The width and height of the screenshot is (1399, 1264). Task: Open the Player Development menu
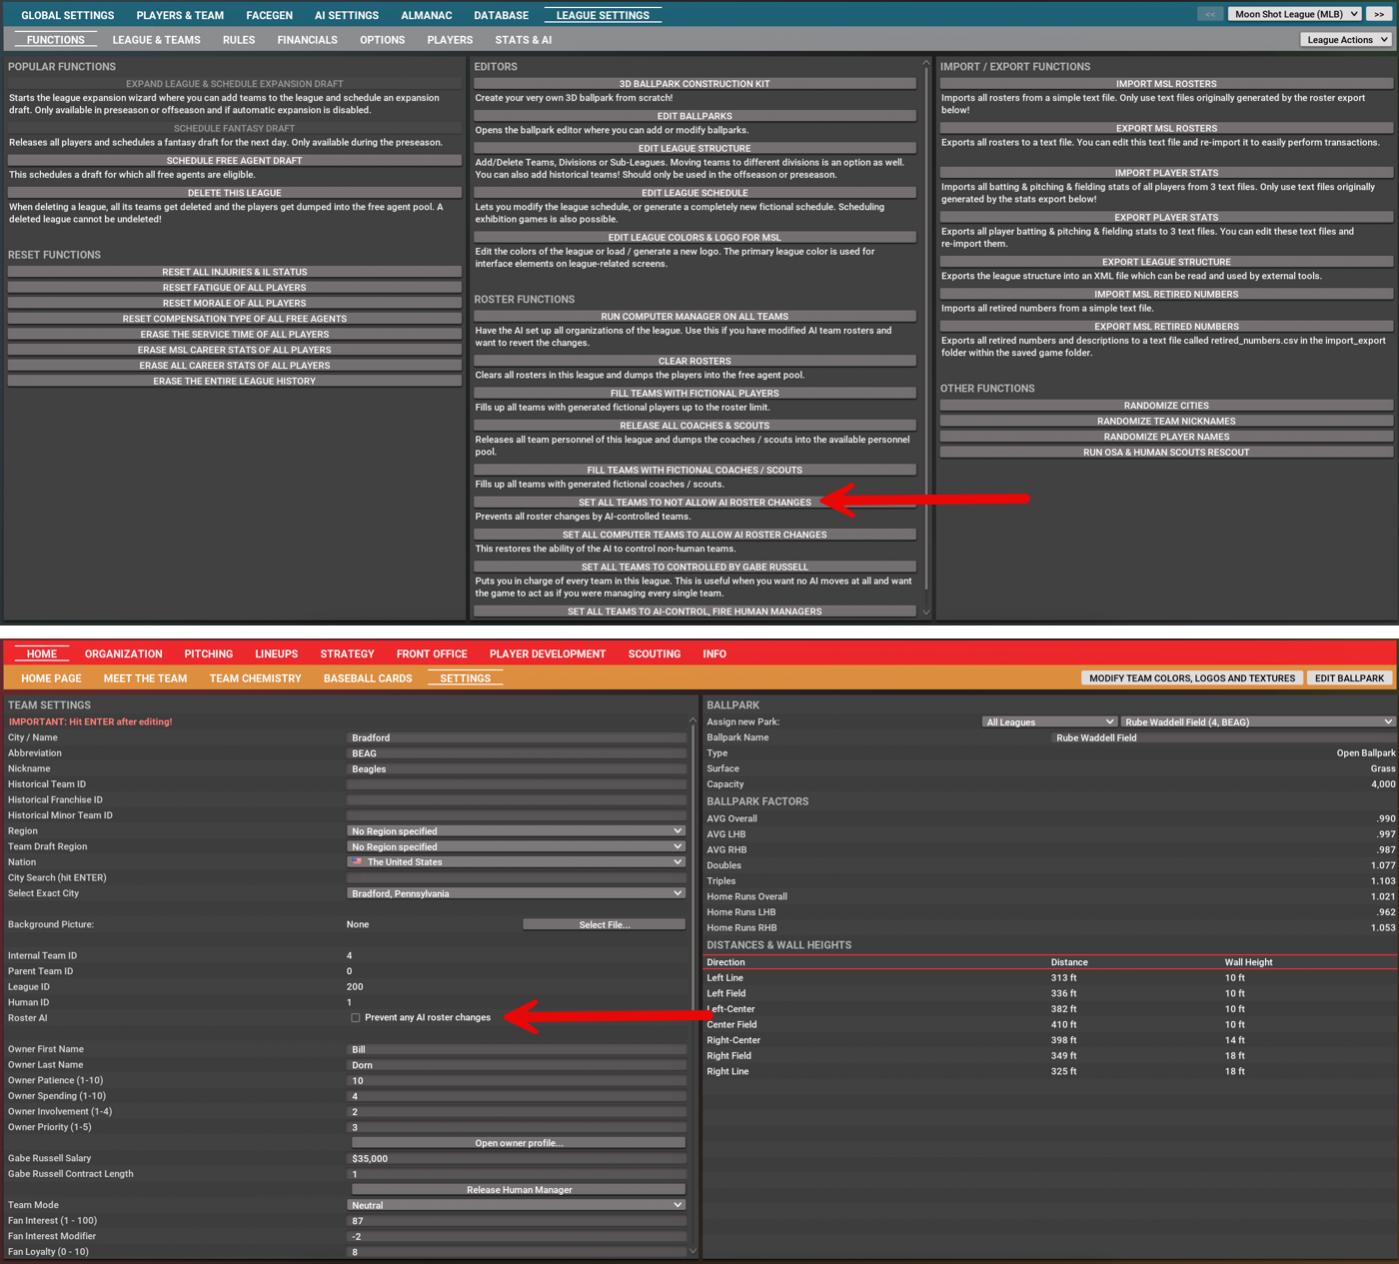click(x=547, y=654)
